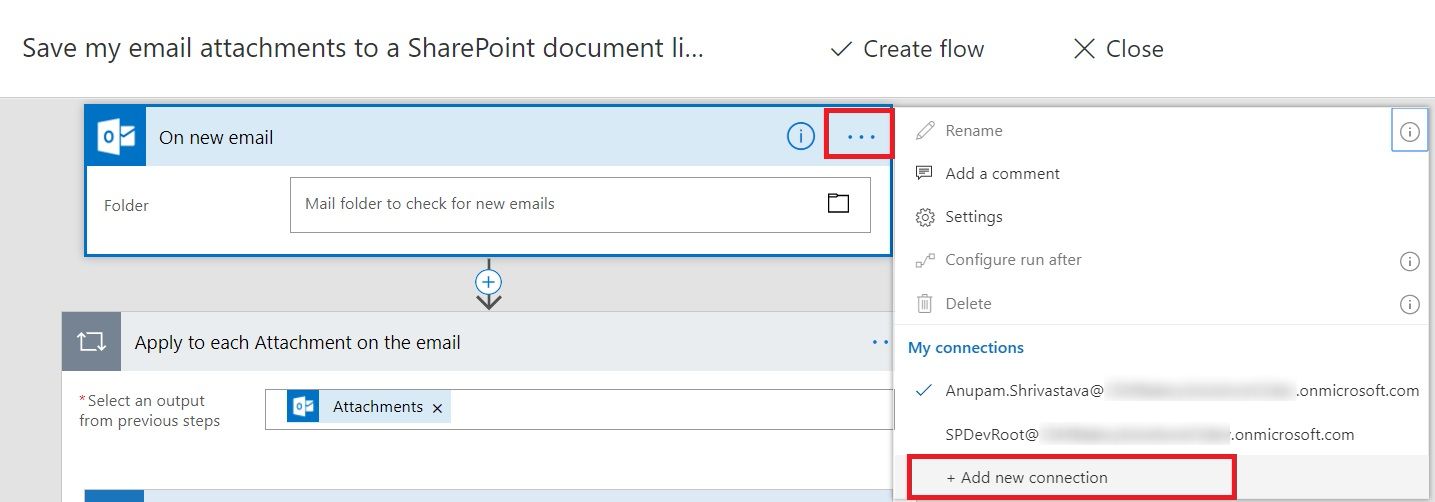The height and width of the screenshot is (502, 1435).
Task: Click the My connections heading
Action: click(966, 348)
